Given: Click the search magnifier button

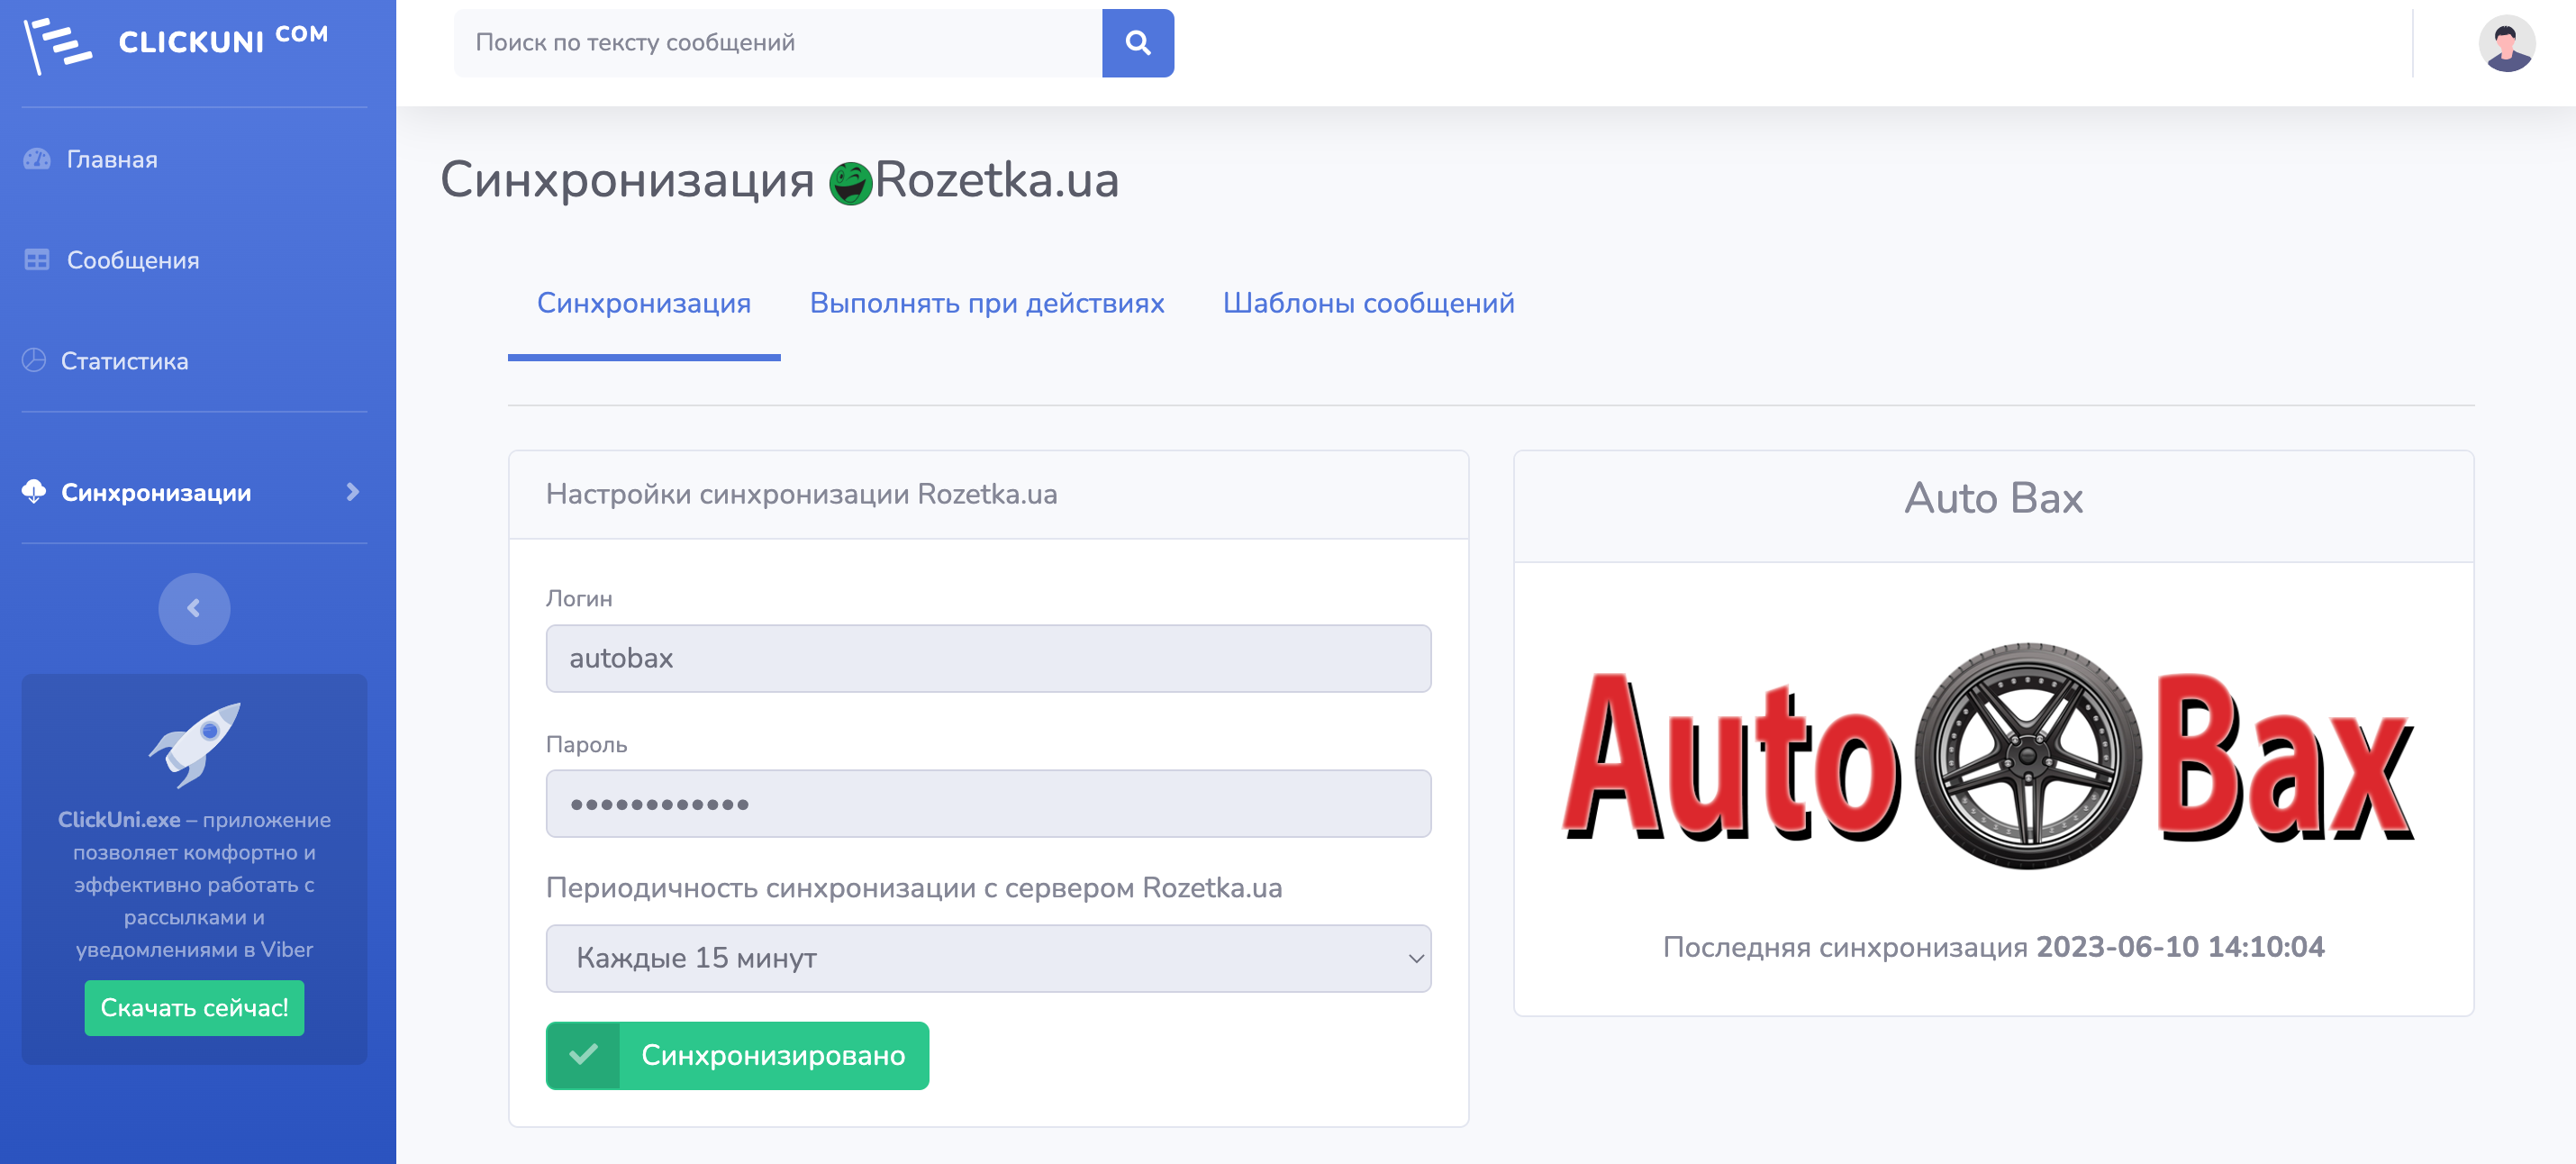Looking at the screenshot, I should pos(1137,43).
